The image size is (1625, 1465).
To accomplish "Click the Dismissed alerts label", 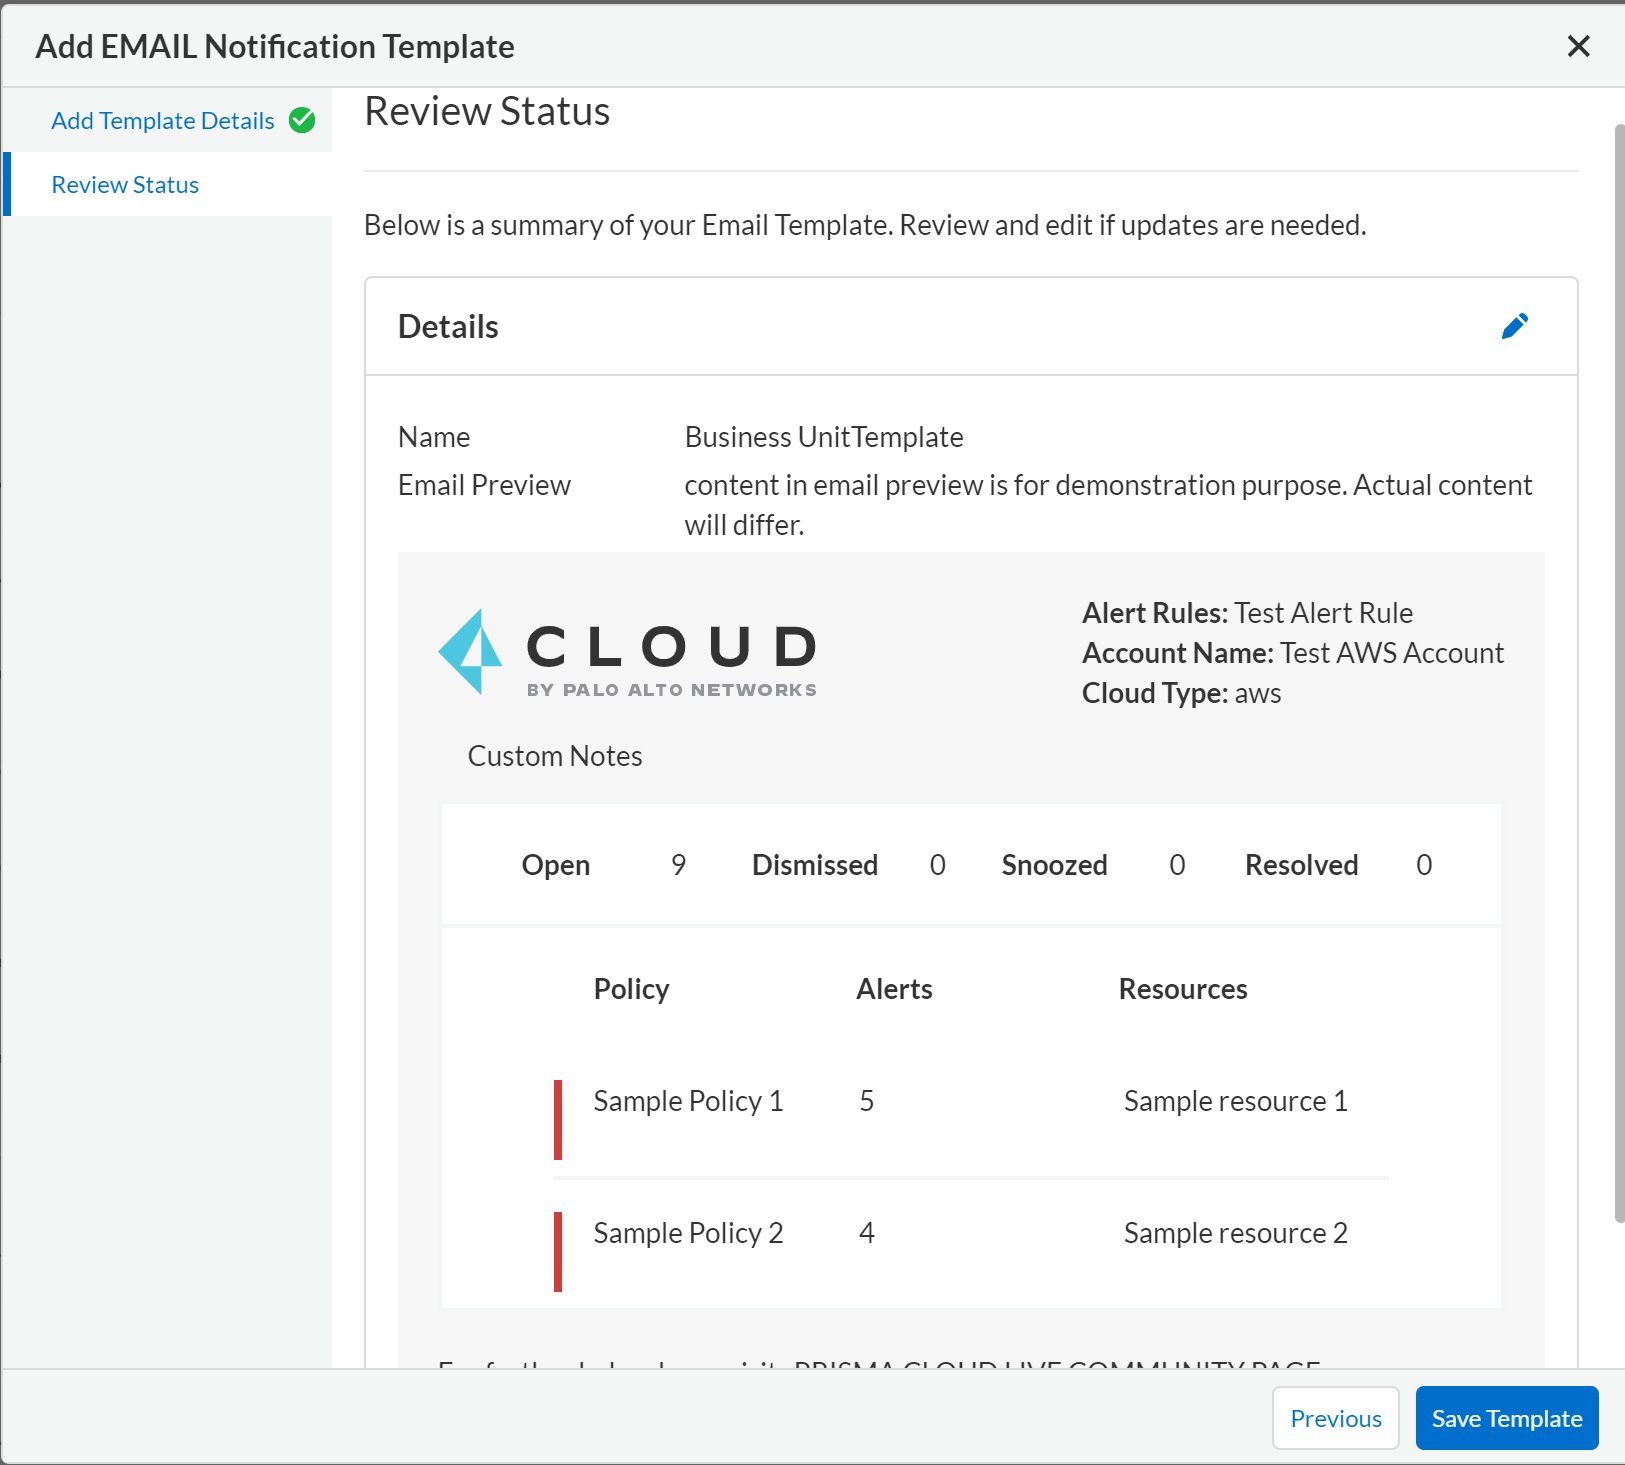I will pyautogui.click(x=815, y=865).
